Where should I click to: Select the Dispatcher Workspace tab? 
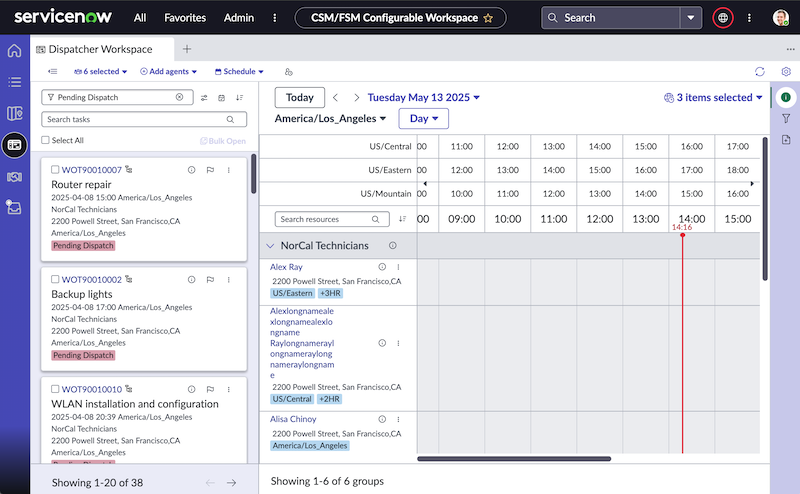point(102,49)
